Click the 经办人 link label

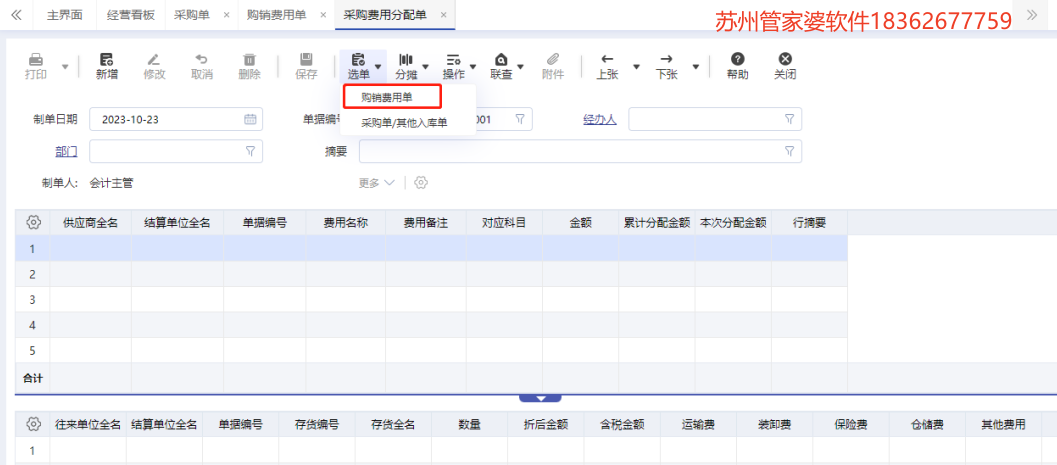[x=600, y=120]
